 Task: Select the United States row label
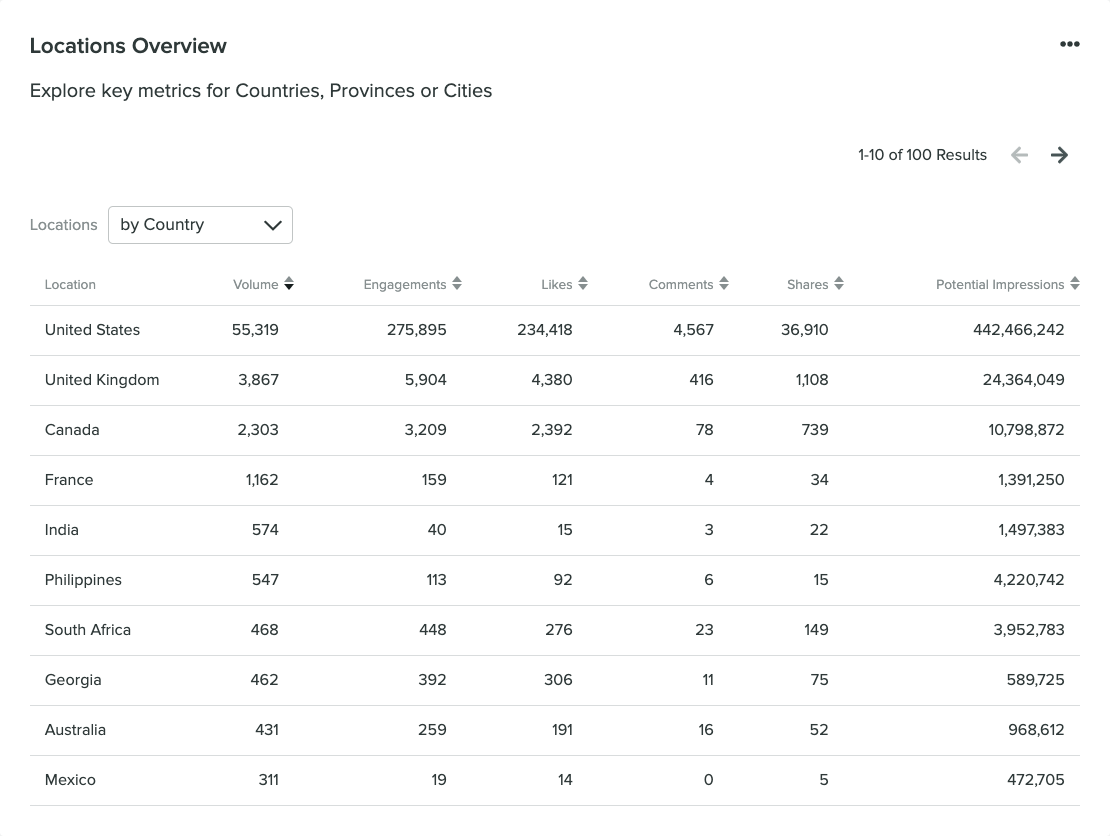coord(92,330)
